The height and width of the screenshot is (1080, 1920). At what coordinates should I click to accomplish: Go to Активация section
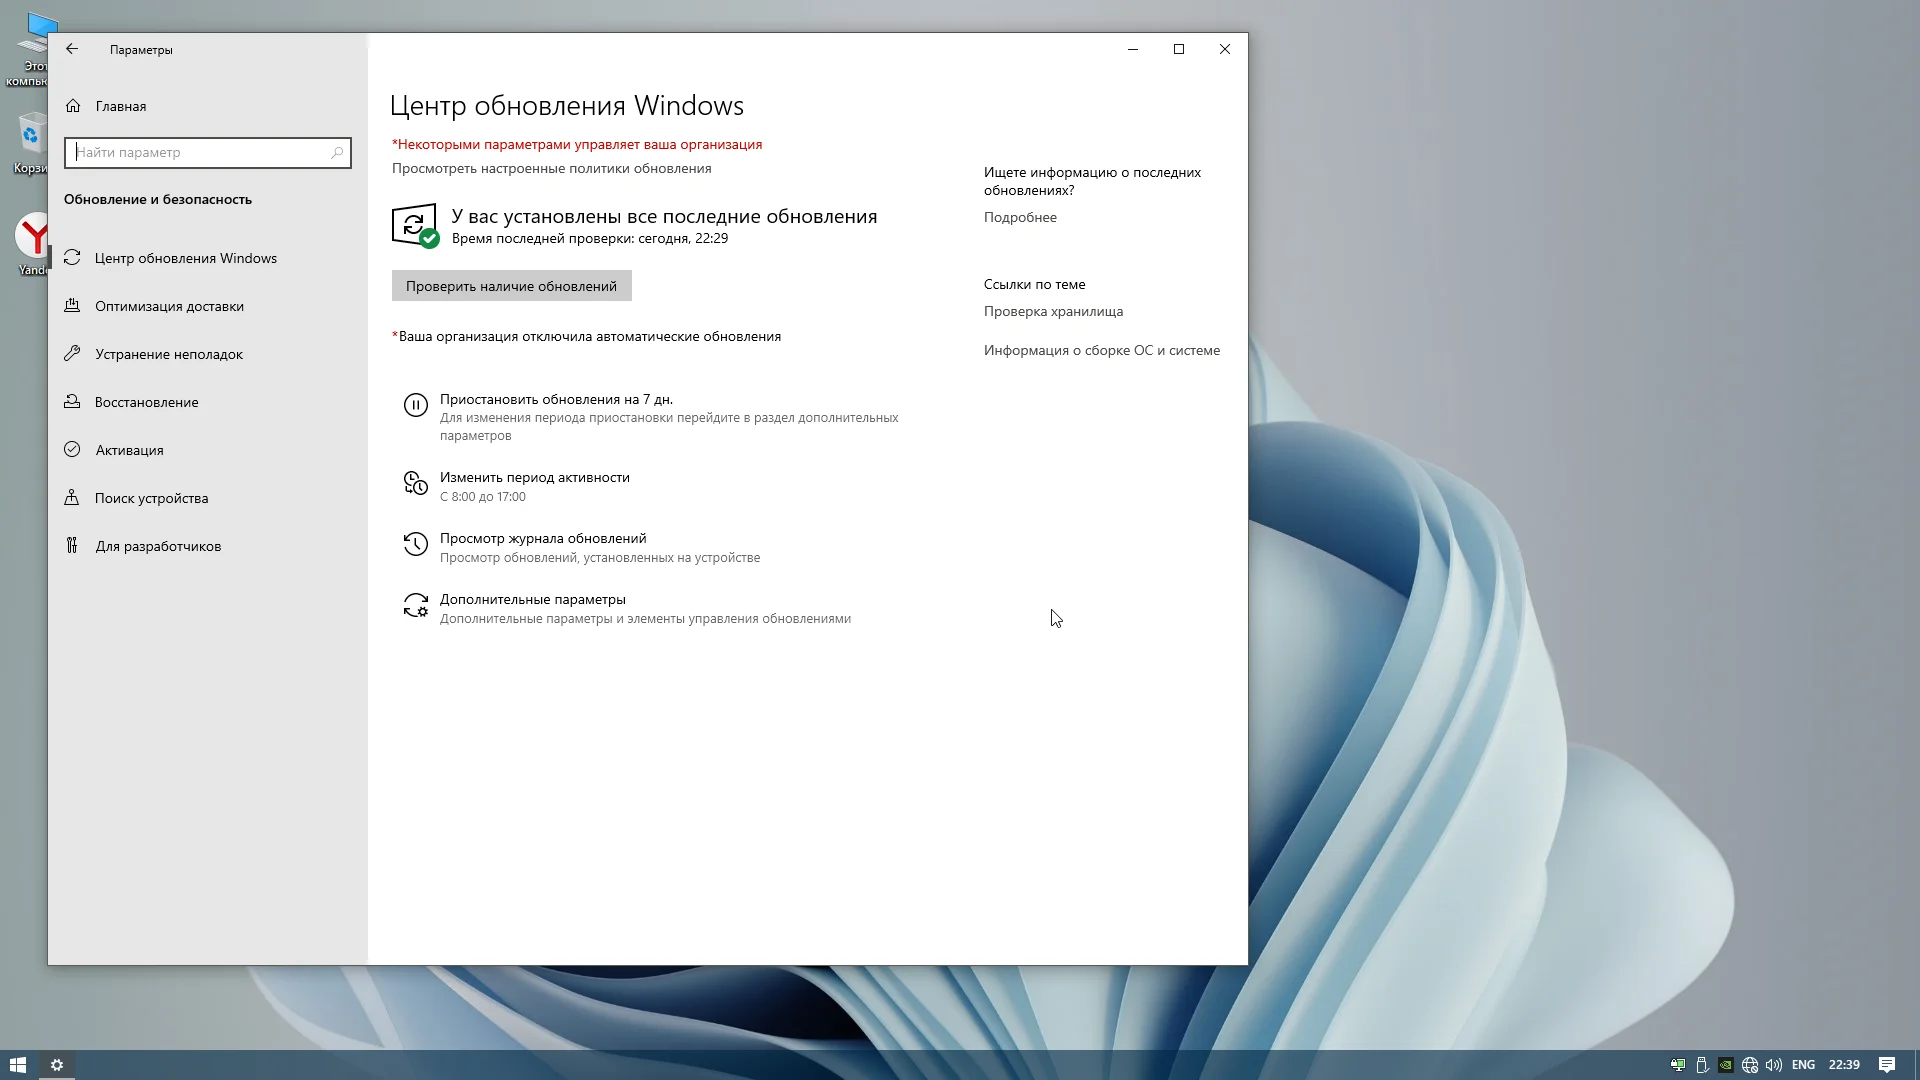[129, 450]
